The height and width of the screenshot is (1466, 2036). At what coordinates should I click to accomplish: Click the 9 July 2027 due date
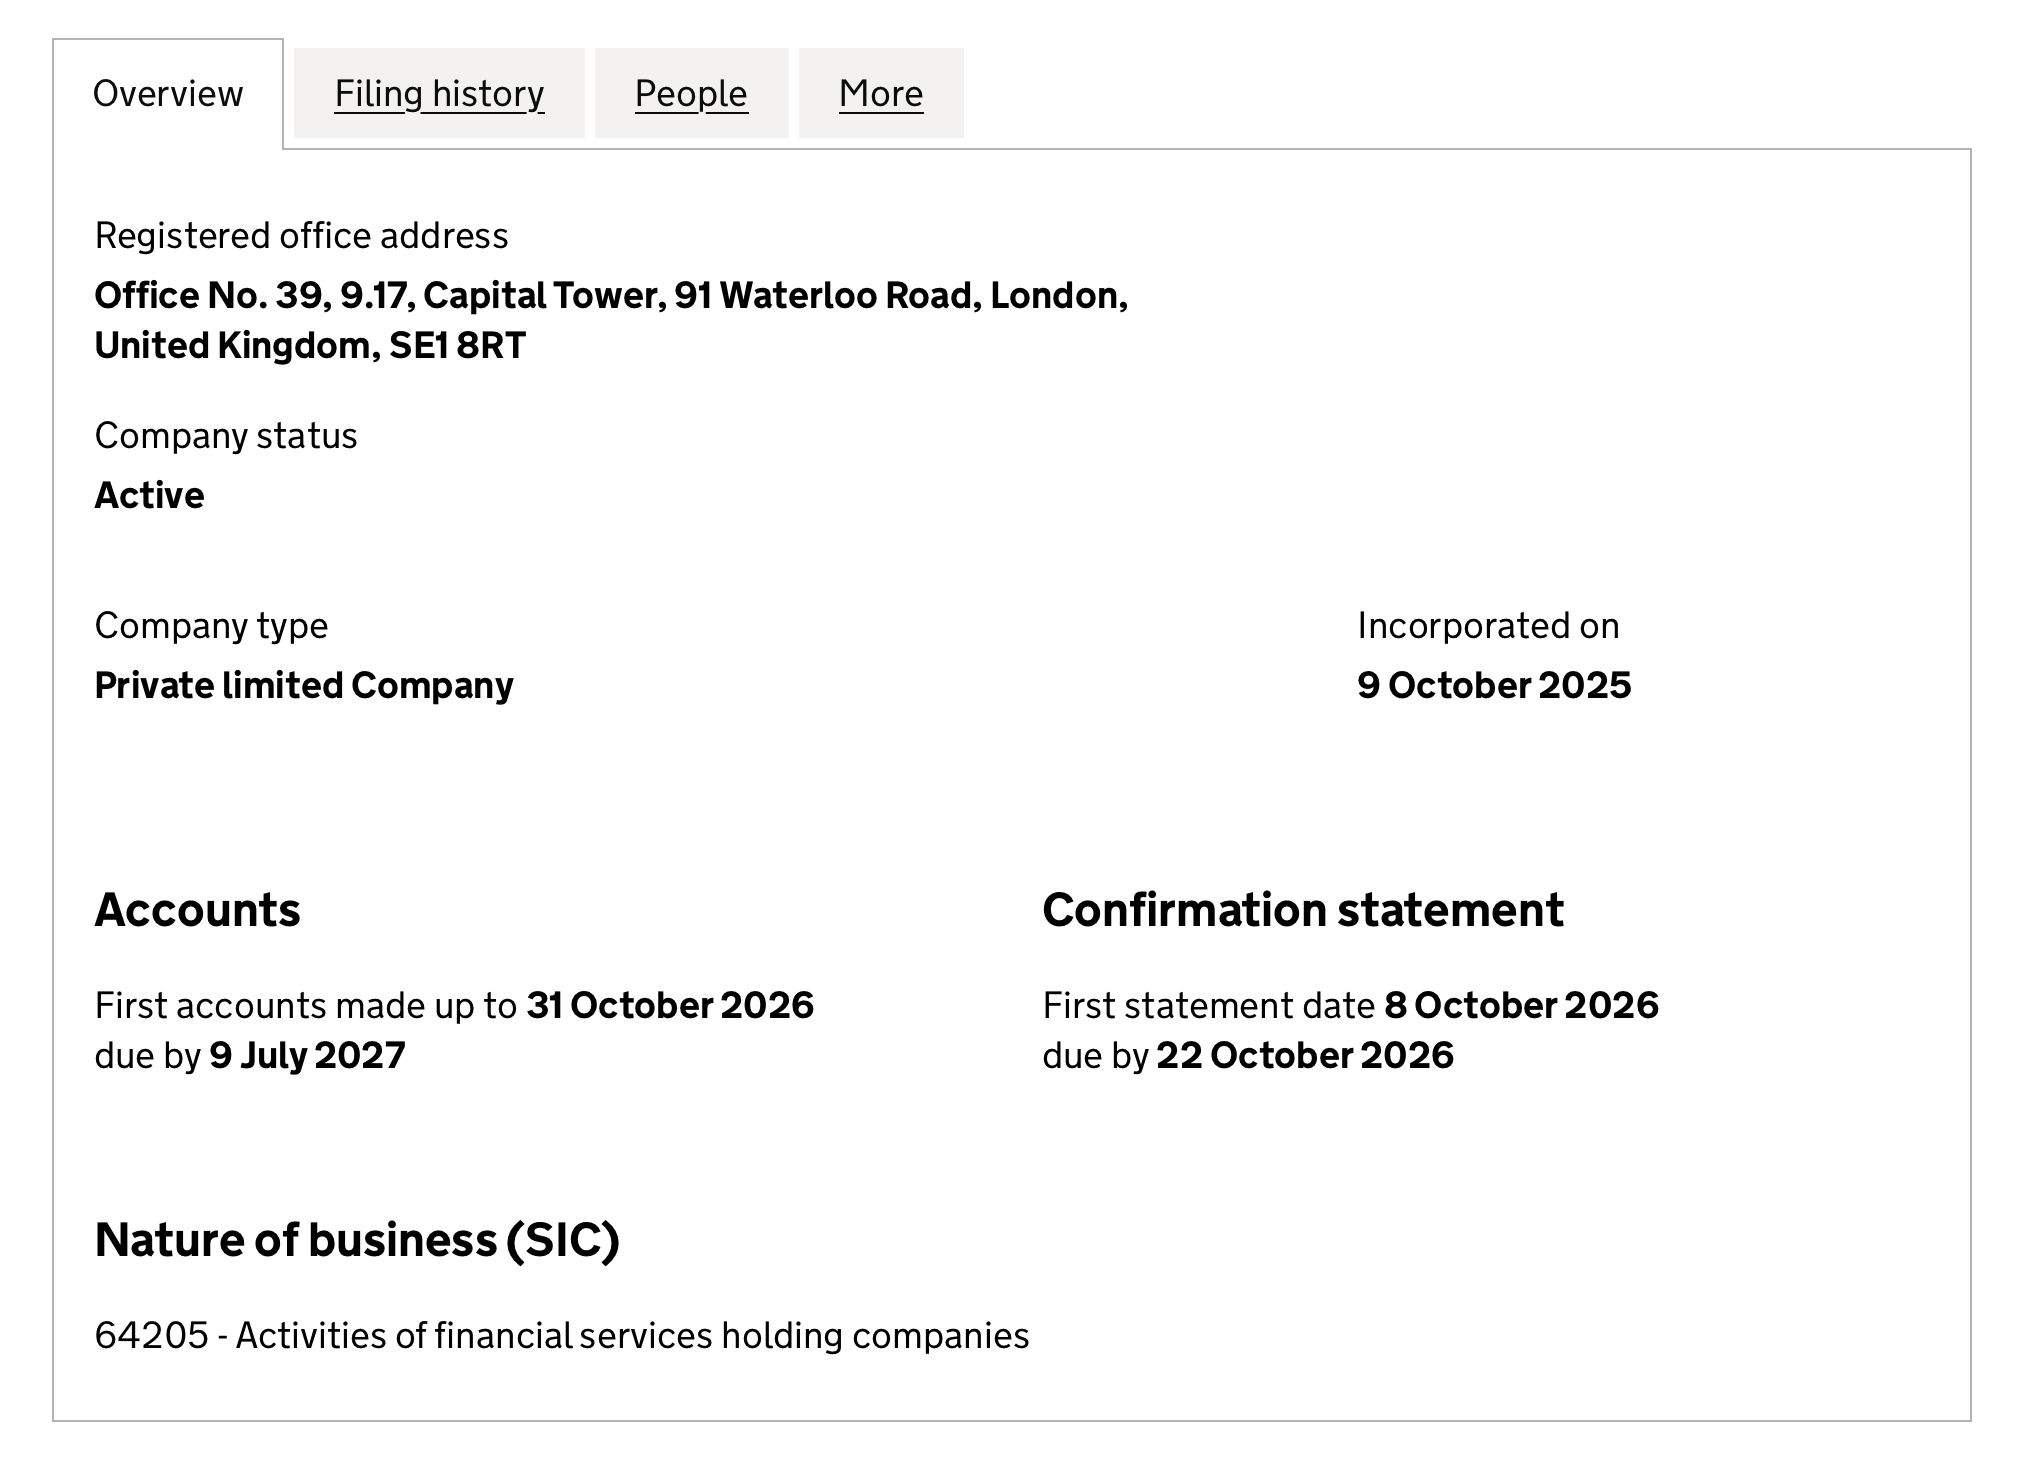[x=307, y=1055]
